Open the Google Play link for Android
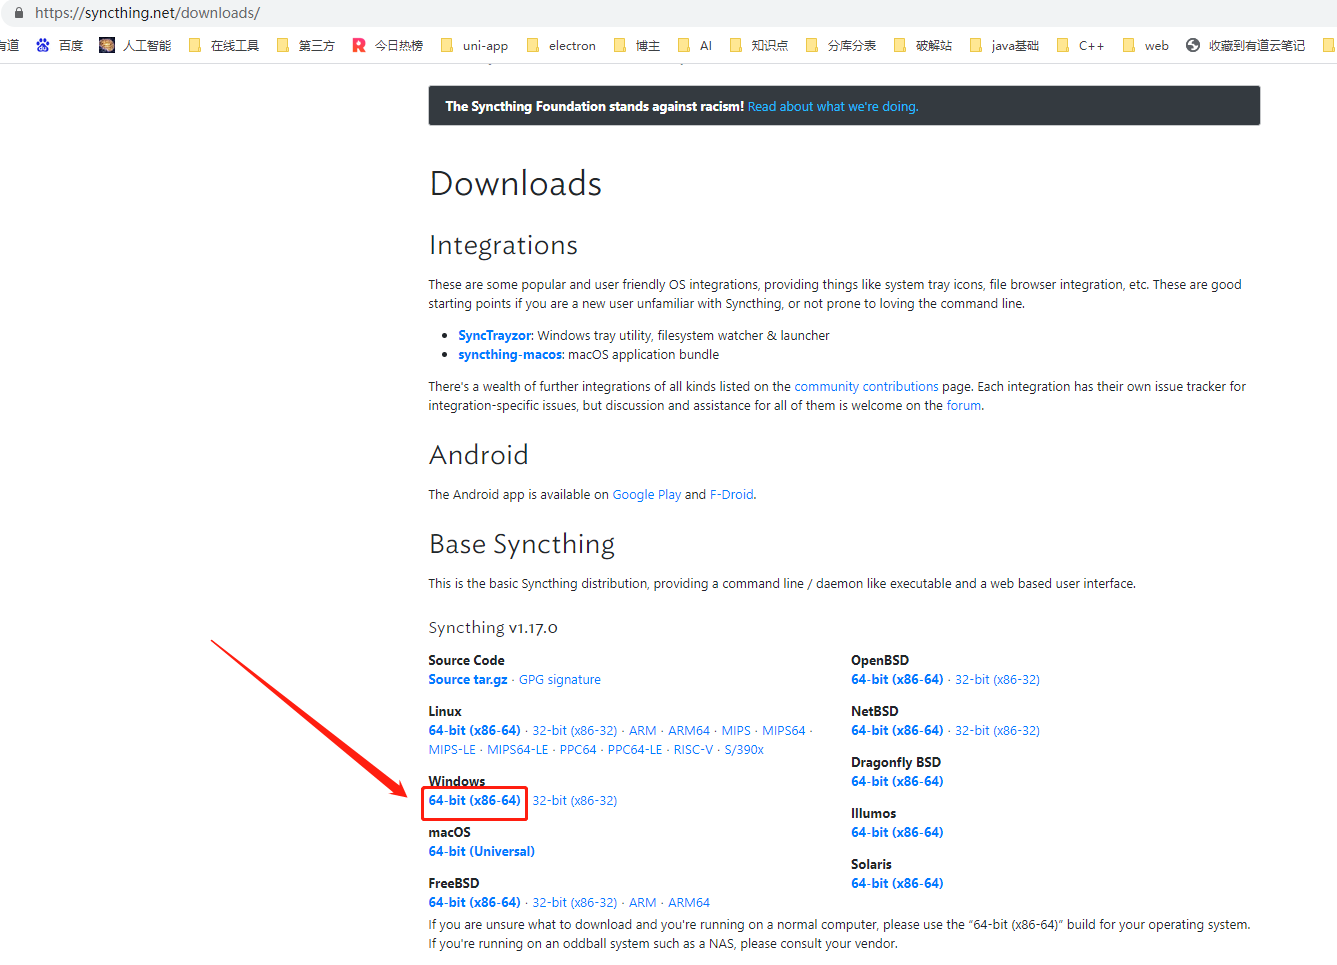 (x=647, y=494)
